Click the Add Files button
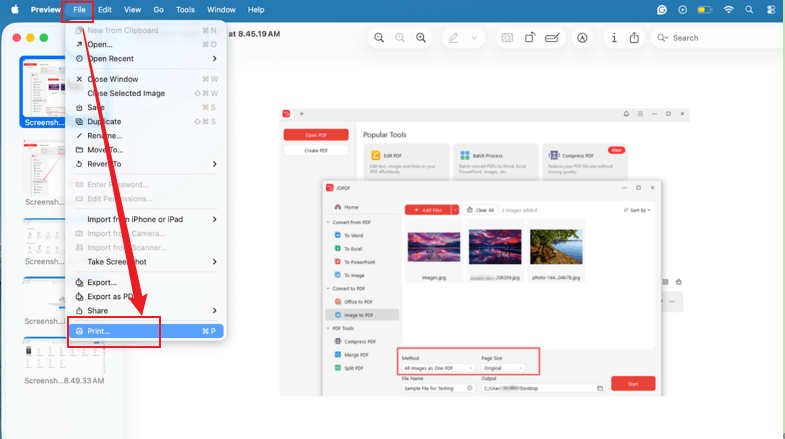The image size is (785, 439). [428, 210]
